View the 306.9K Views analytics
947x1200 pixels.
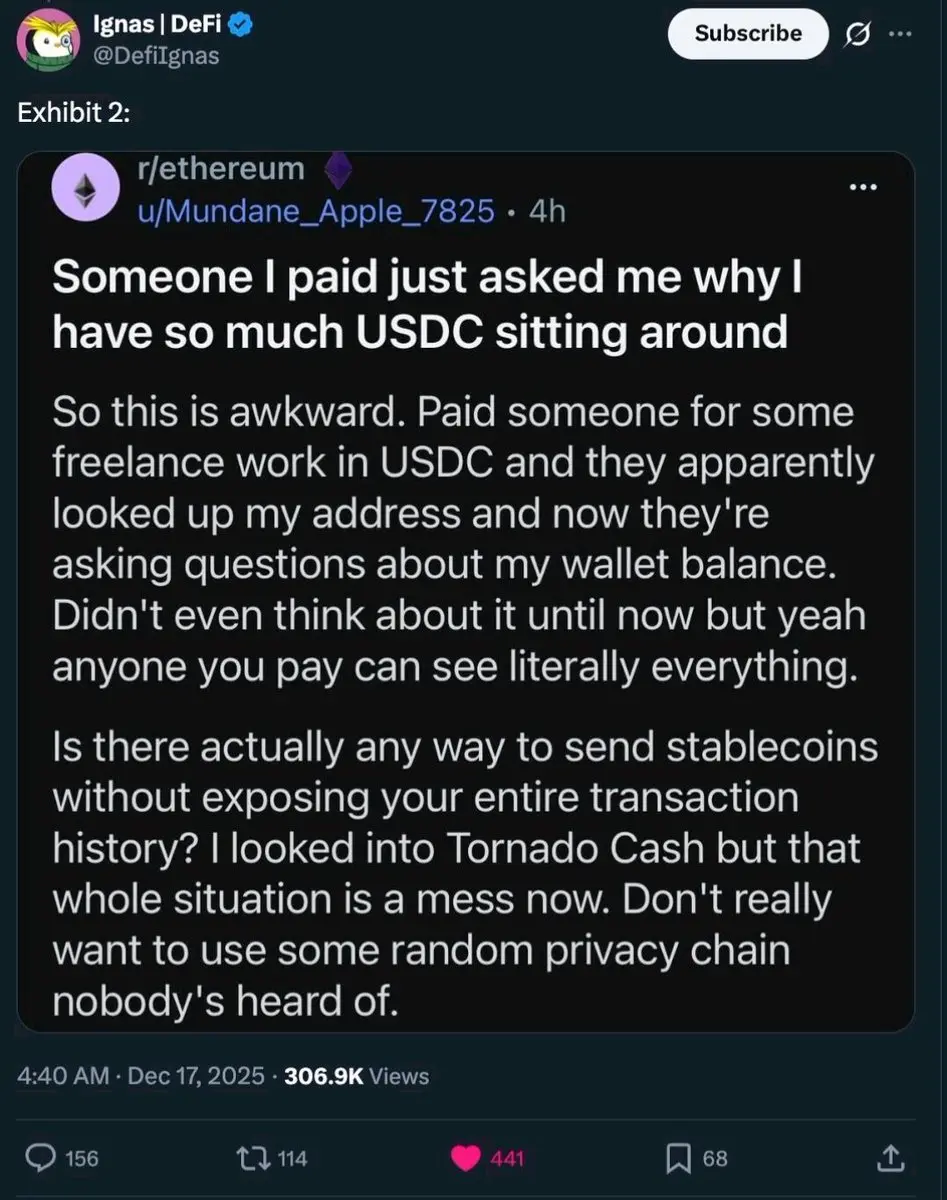point(357,1076)
